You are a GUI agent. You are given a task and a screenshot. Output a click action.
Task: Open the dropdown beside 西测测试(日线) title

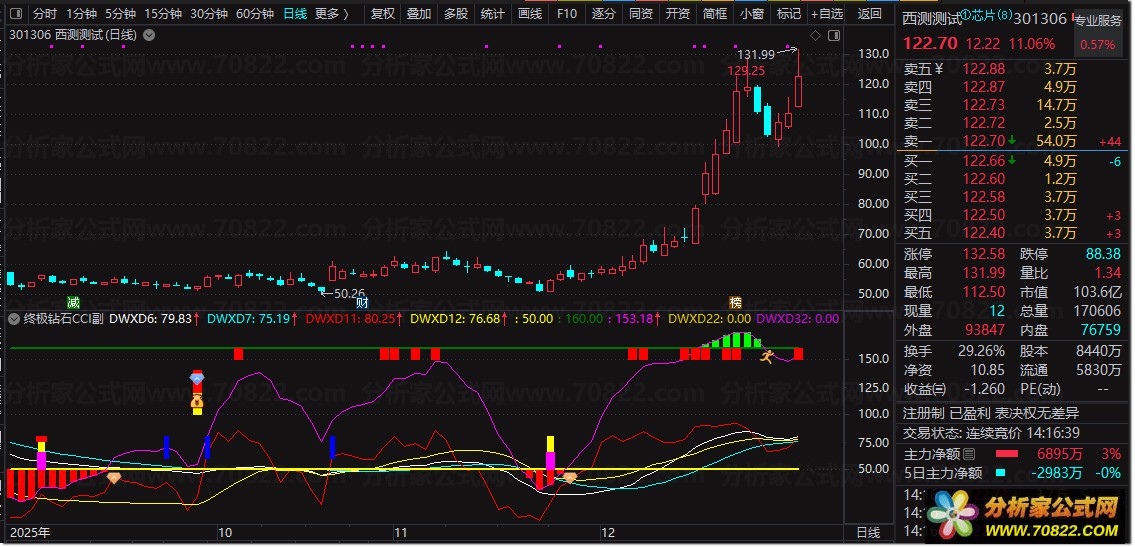point(149,35)
